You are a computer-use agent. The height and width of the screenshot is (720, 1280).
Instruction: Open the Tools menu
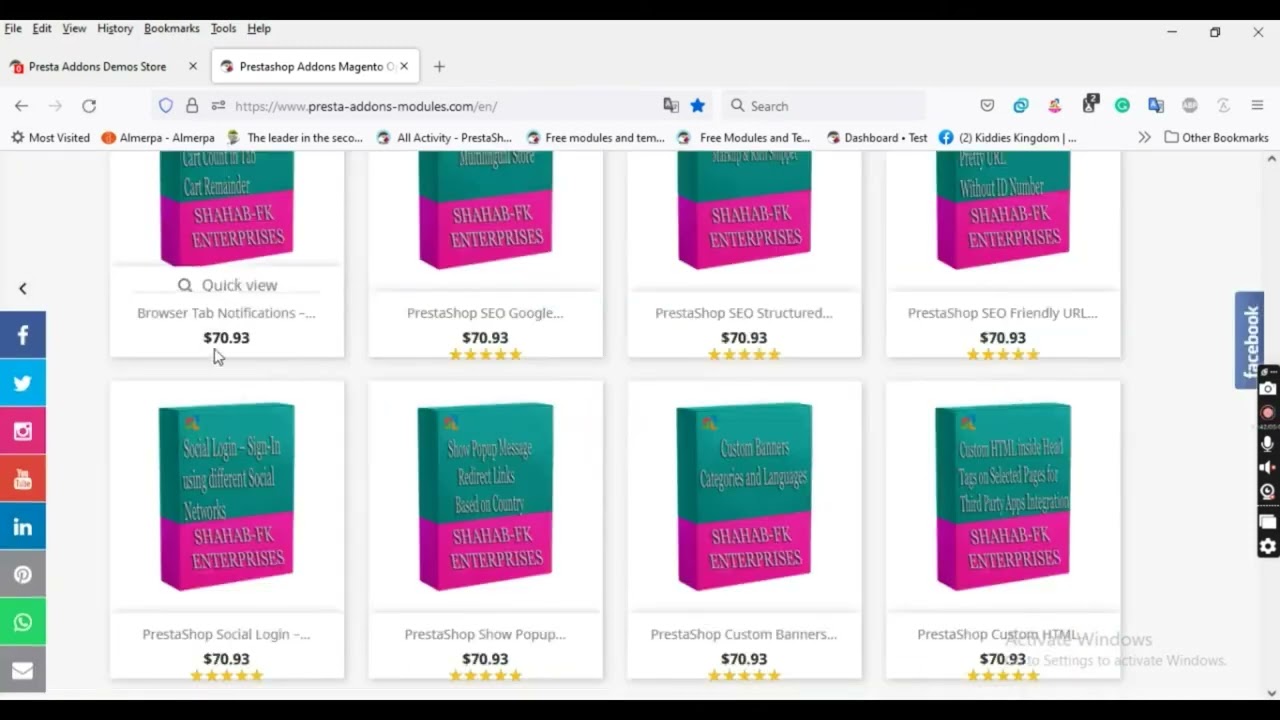[x=223, y=28]
